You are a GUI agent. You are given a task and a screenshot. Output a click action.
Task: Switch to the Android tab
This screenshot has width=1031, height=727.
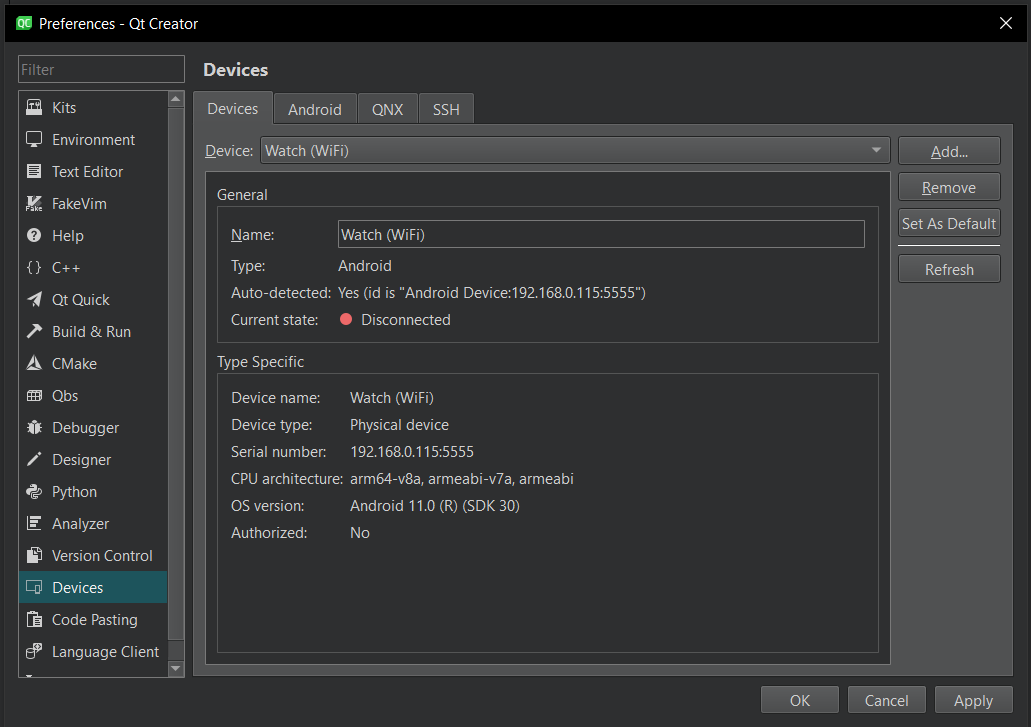[x=315, y=109]
